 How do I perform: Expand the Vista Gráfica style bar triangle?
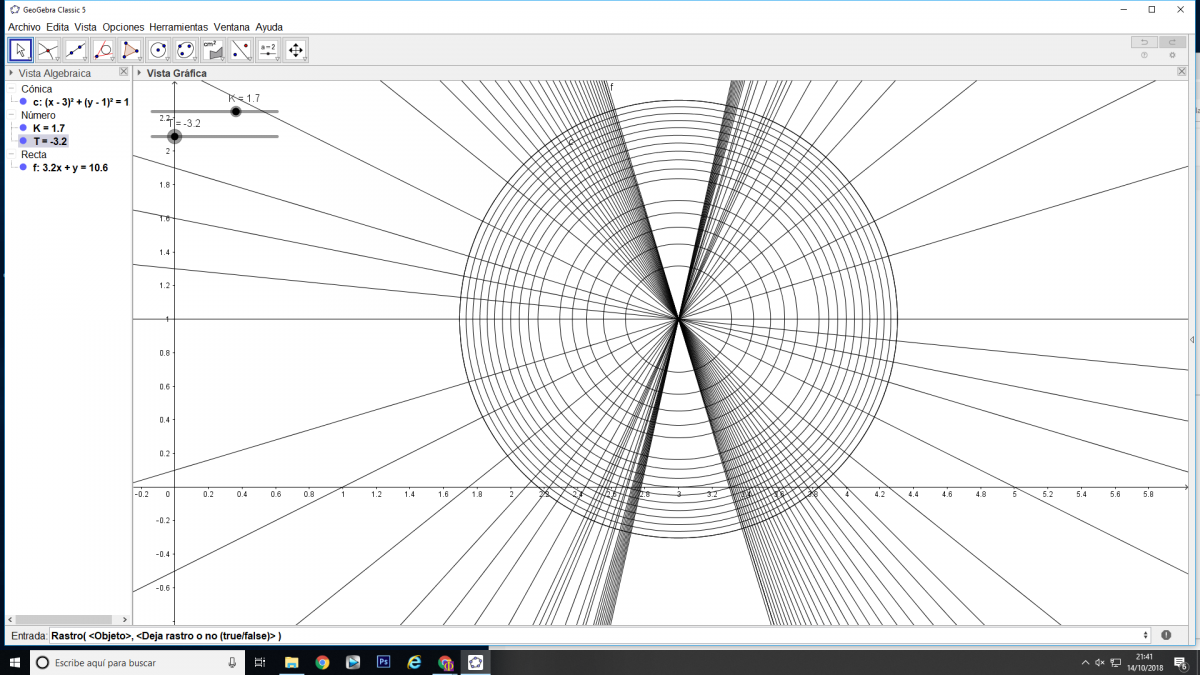139,73
